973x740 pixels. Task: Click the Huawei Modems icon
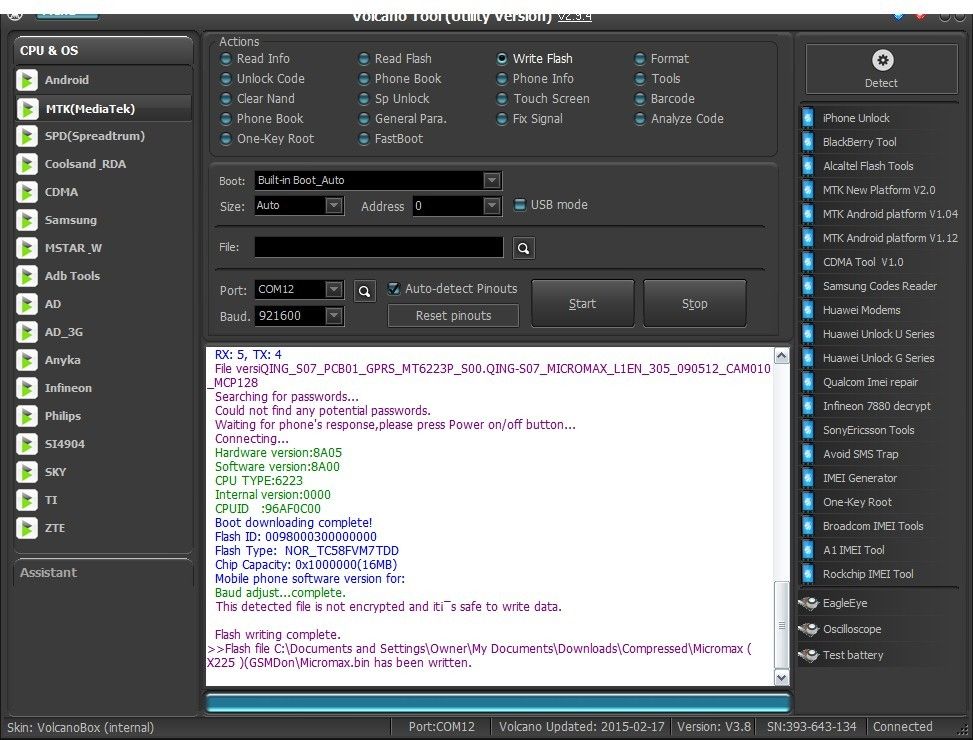808,310
